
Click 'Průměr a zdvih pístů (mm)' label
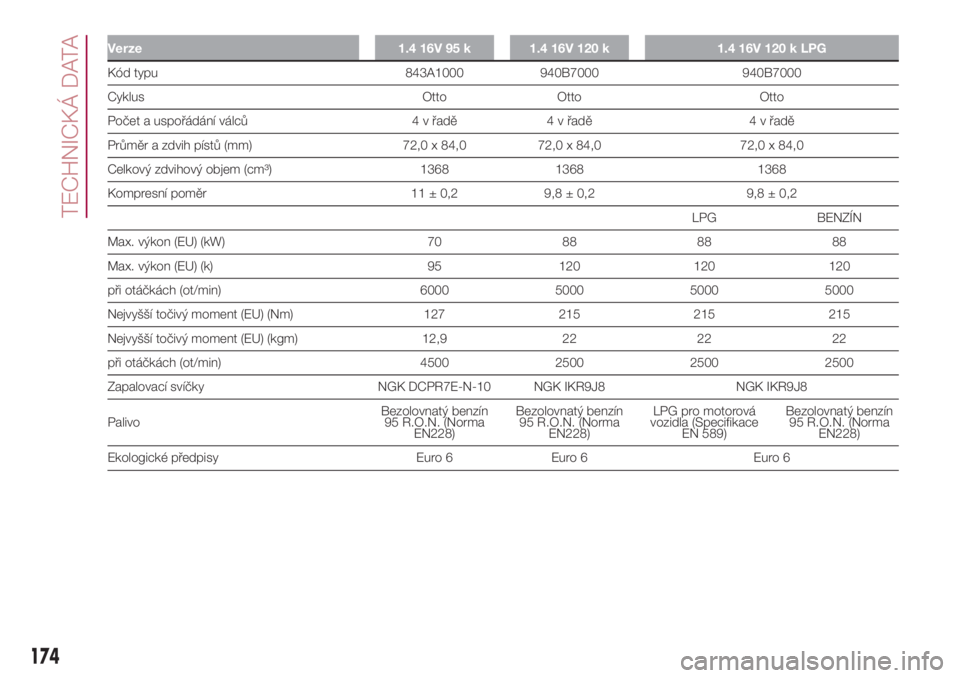pyautogui.click(x=179, y=145)
